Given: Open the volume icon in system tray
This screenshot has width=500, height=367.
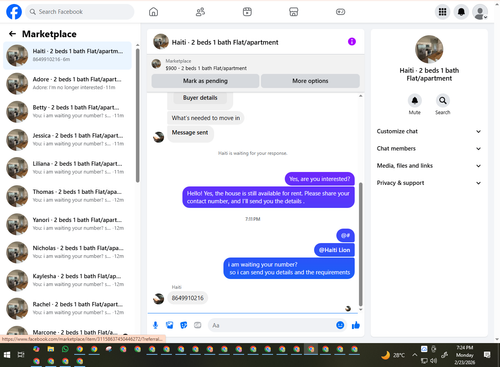Looking at the screenshot, I should tap(433, 360).
